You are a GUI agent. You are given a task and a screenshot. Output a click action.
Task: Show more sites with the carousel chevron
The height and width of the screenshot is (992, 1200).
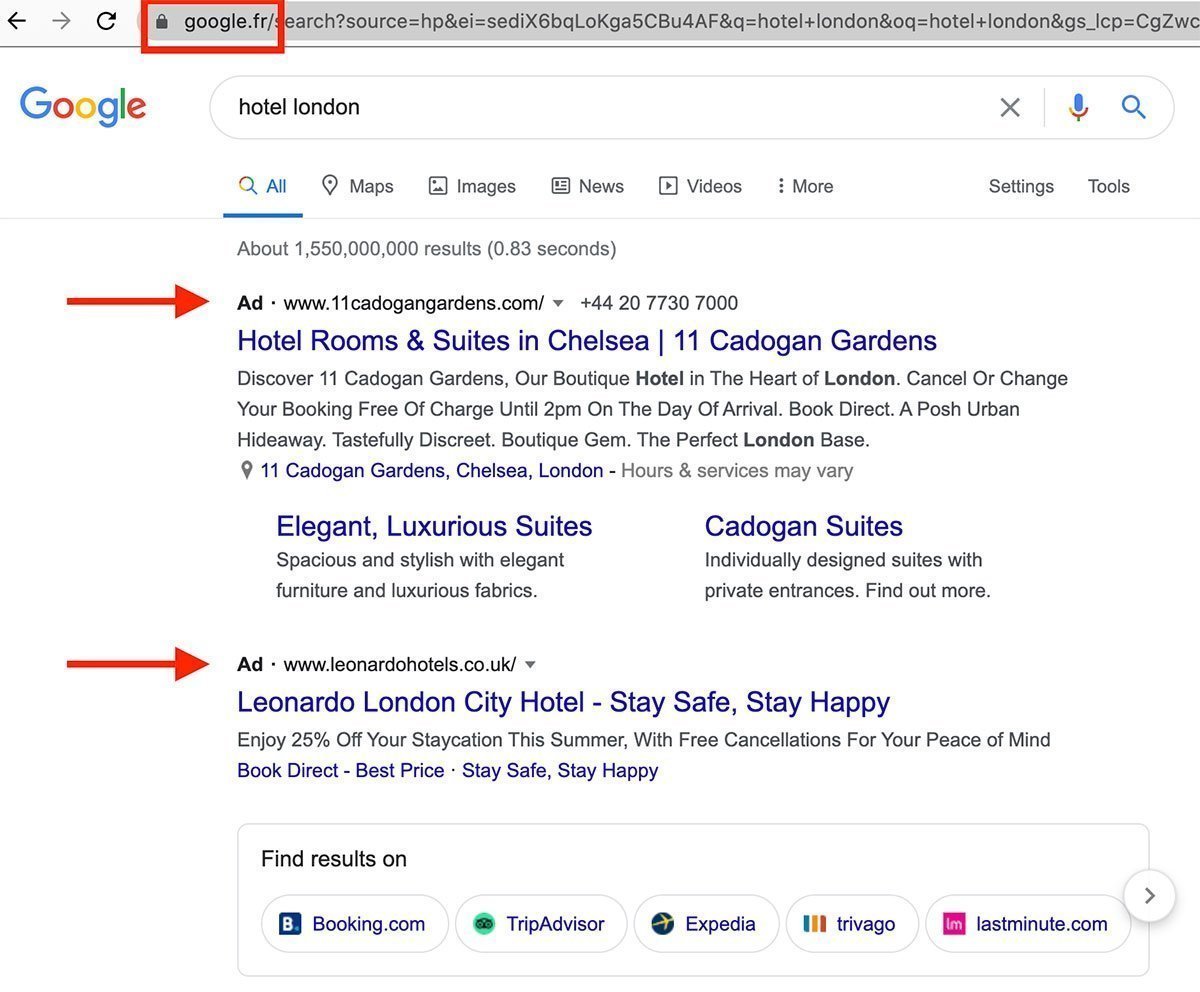1149,896
